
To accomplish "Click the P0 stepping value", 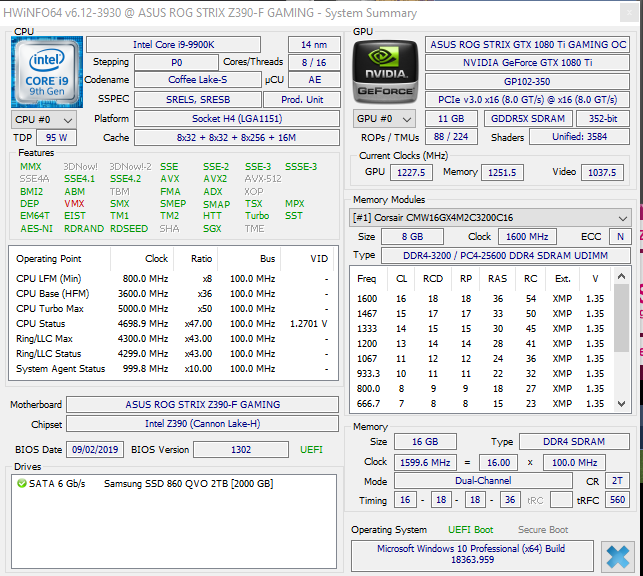I will 176,63.
